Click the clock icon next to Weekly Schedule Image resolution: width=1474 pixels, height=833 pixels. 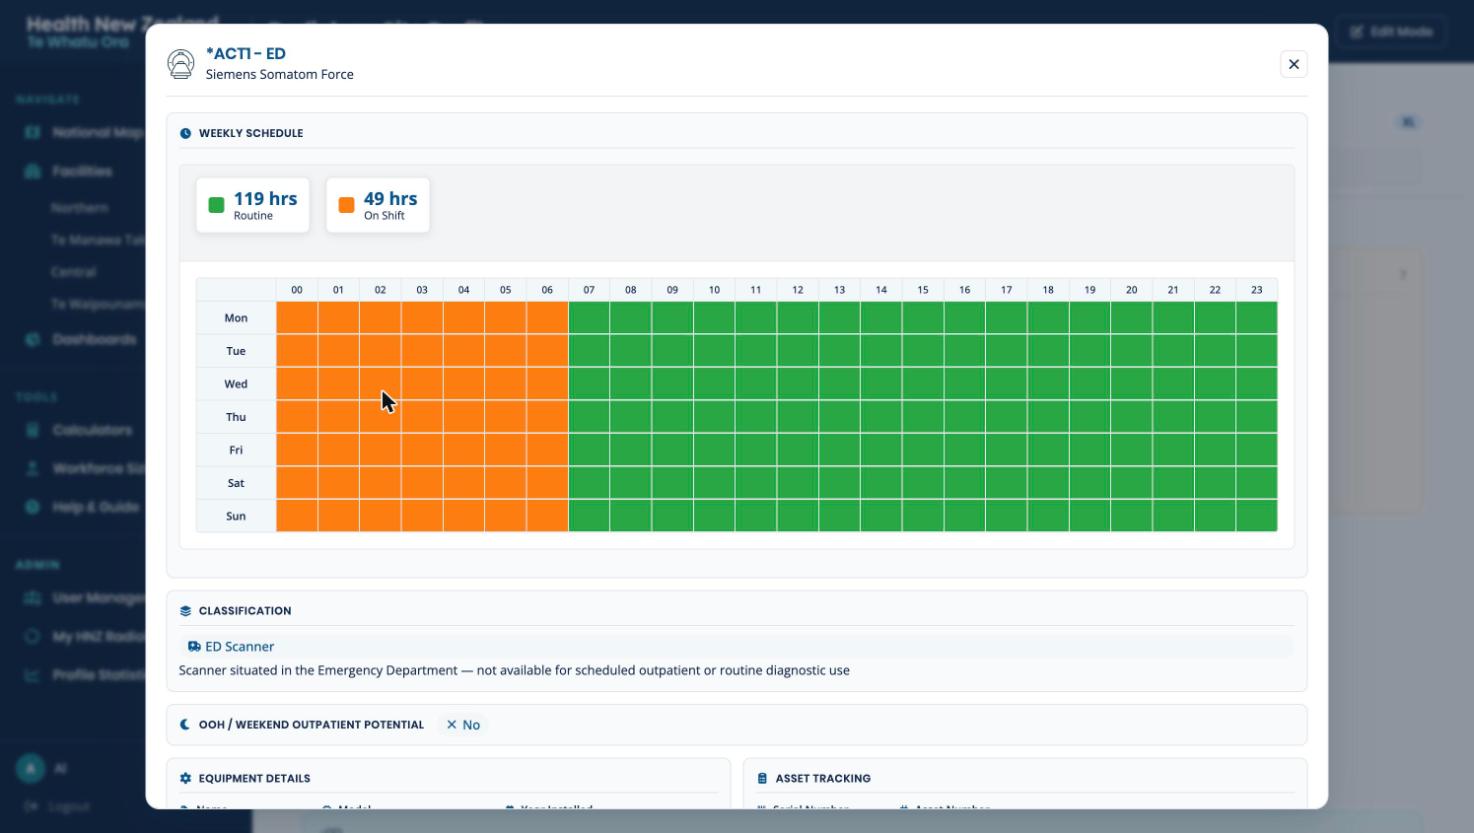(185, 133)
